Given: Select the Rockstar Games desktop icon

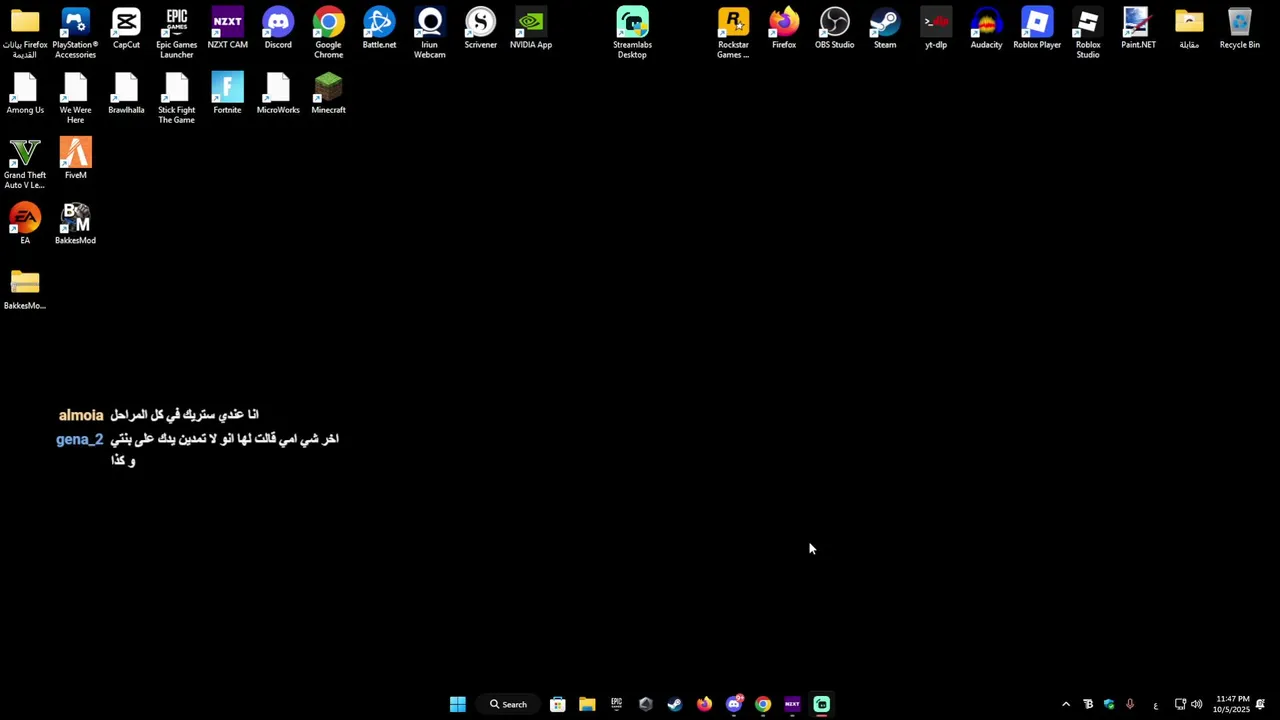Looking at the screenshot, I should tap(733, 33).
